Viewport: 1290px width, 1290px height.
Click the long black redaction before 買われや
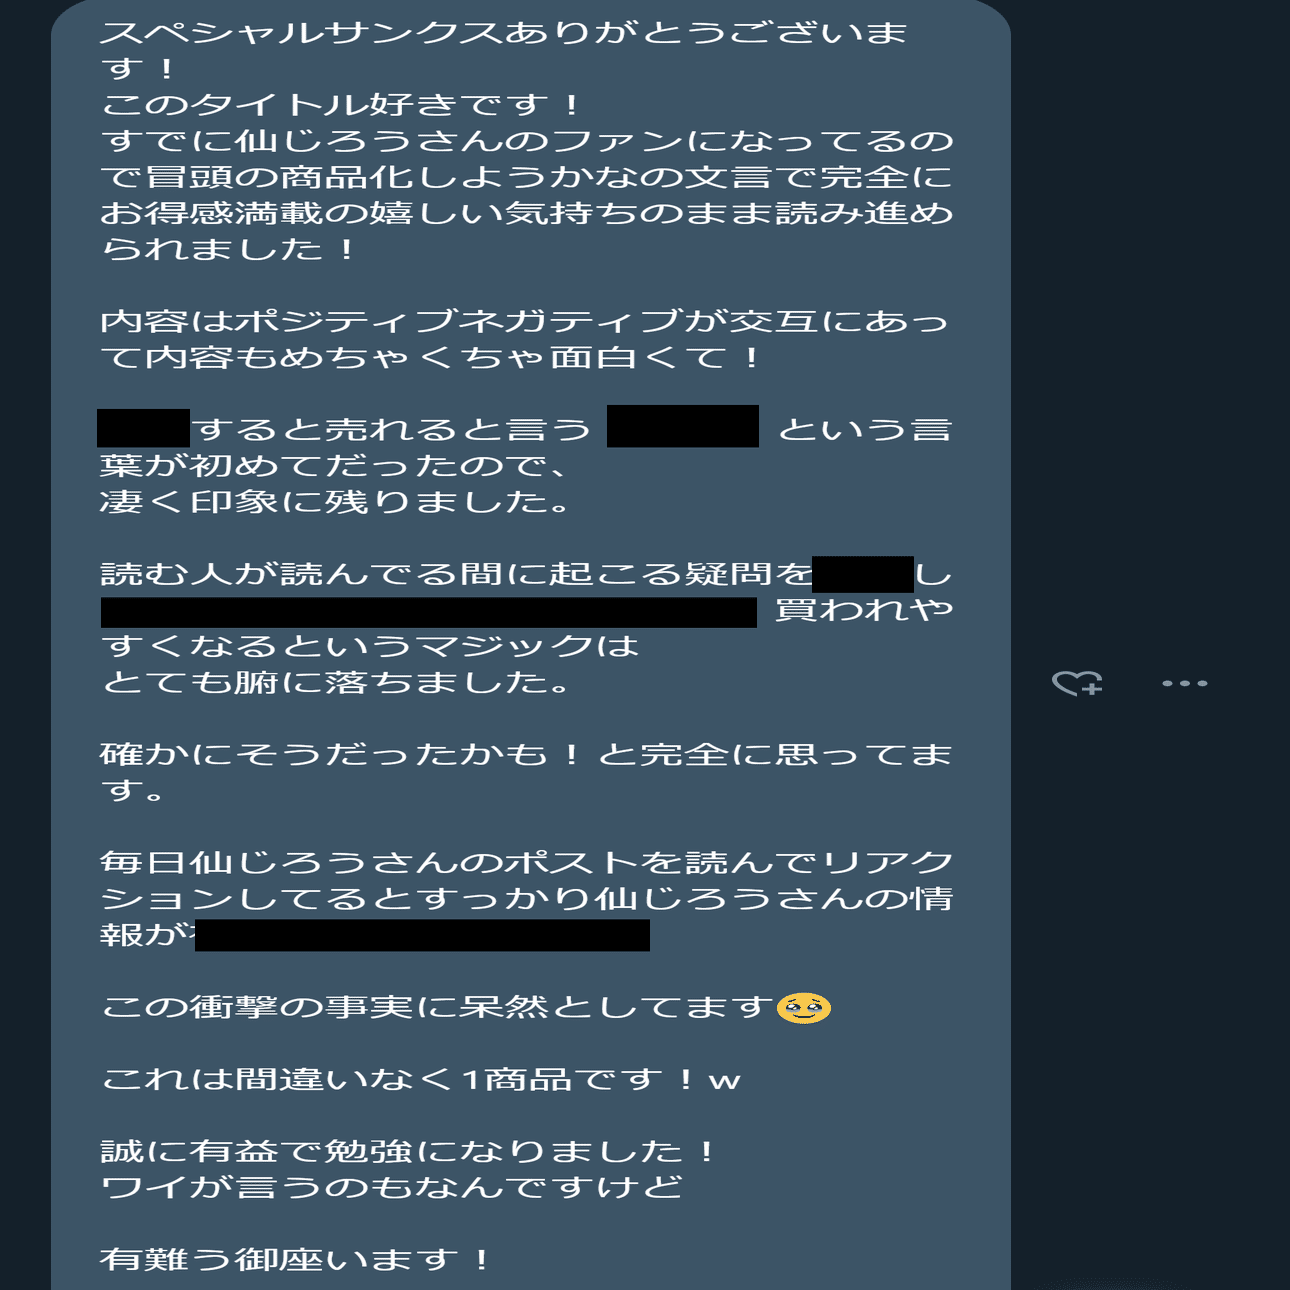[x=429, y=612]
